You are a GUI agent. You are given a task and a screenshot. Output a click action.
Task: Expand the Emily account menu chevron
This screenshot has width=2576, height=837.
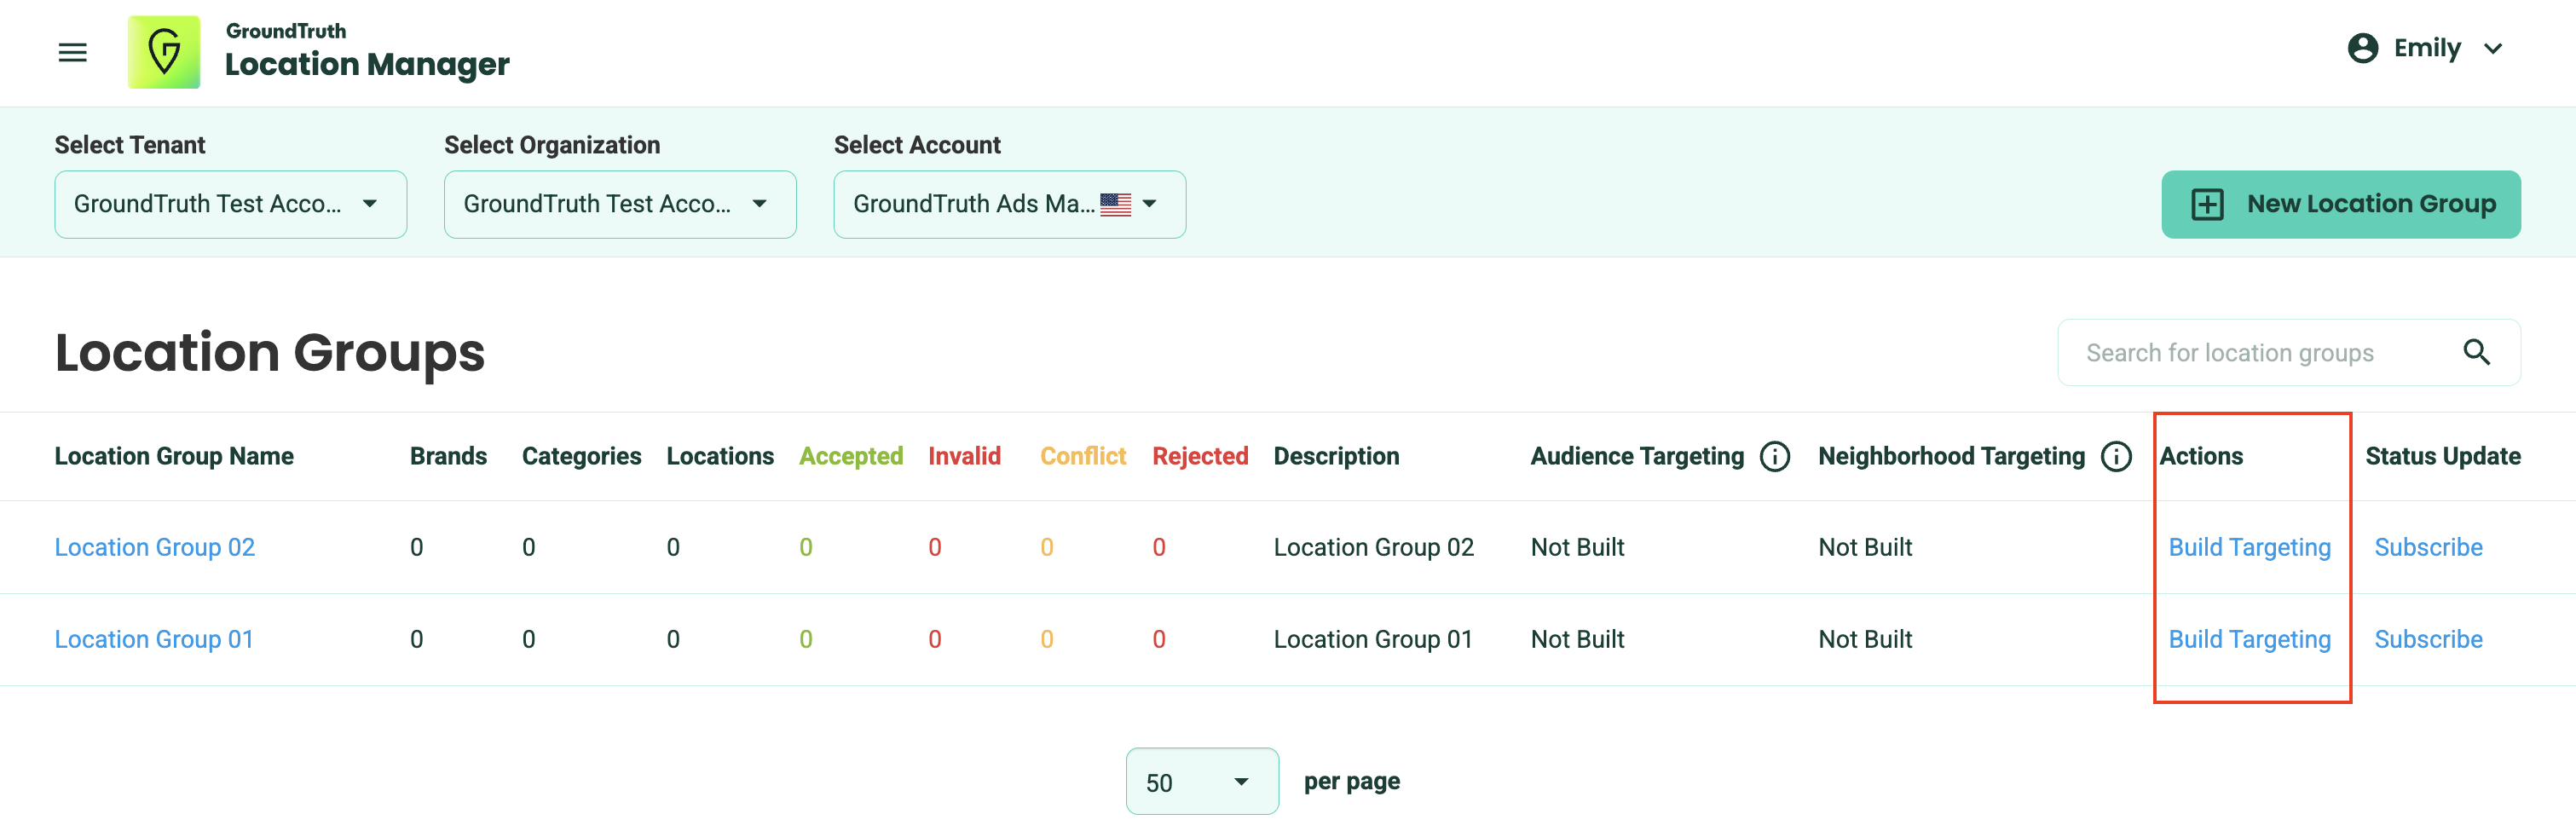(x=2493, y=49)
